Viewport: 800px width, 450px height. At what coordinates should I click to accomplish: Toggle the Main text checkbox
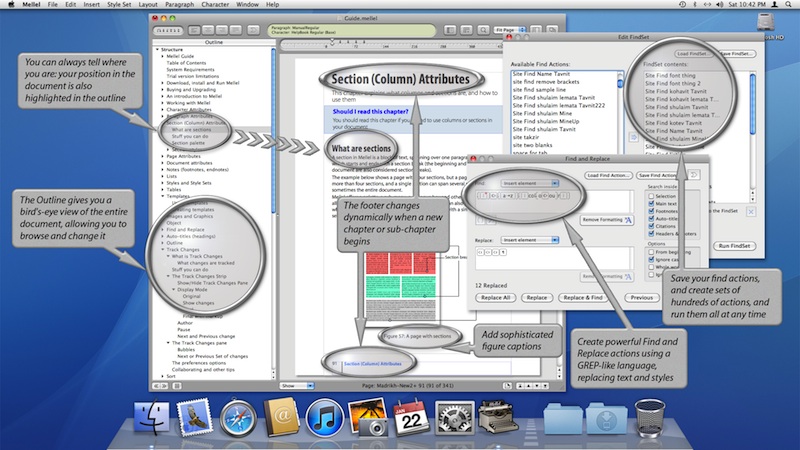click(652, 204)
